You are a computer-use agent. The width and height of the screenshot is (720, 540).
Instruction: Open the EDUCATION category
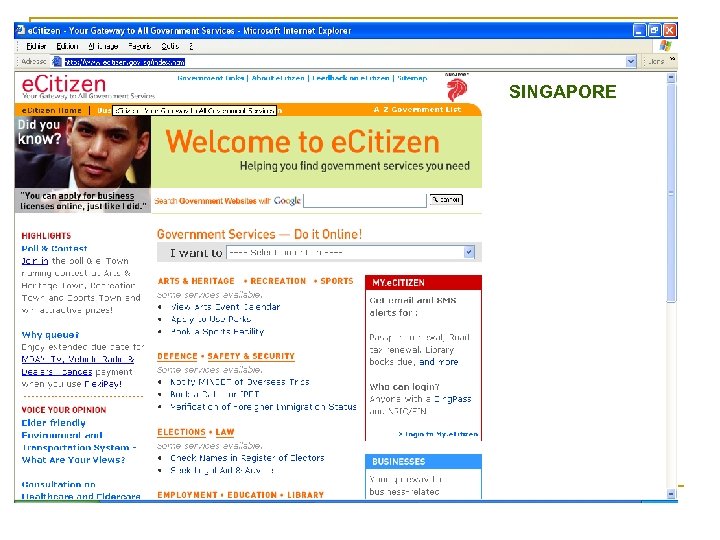pos(252,495)
